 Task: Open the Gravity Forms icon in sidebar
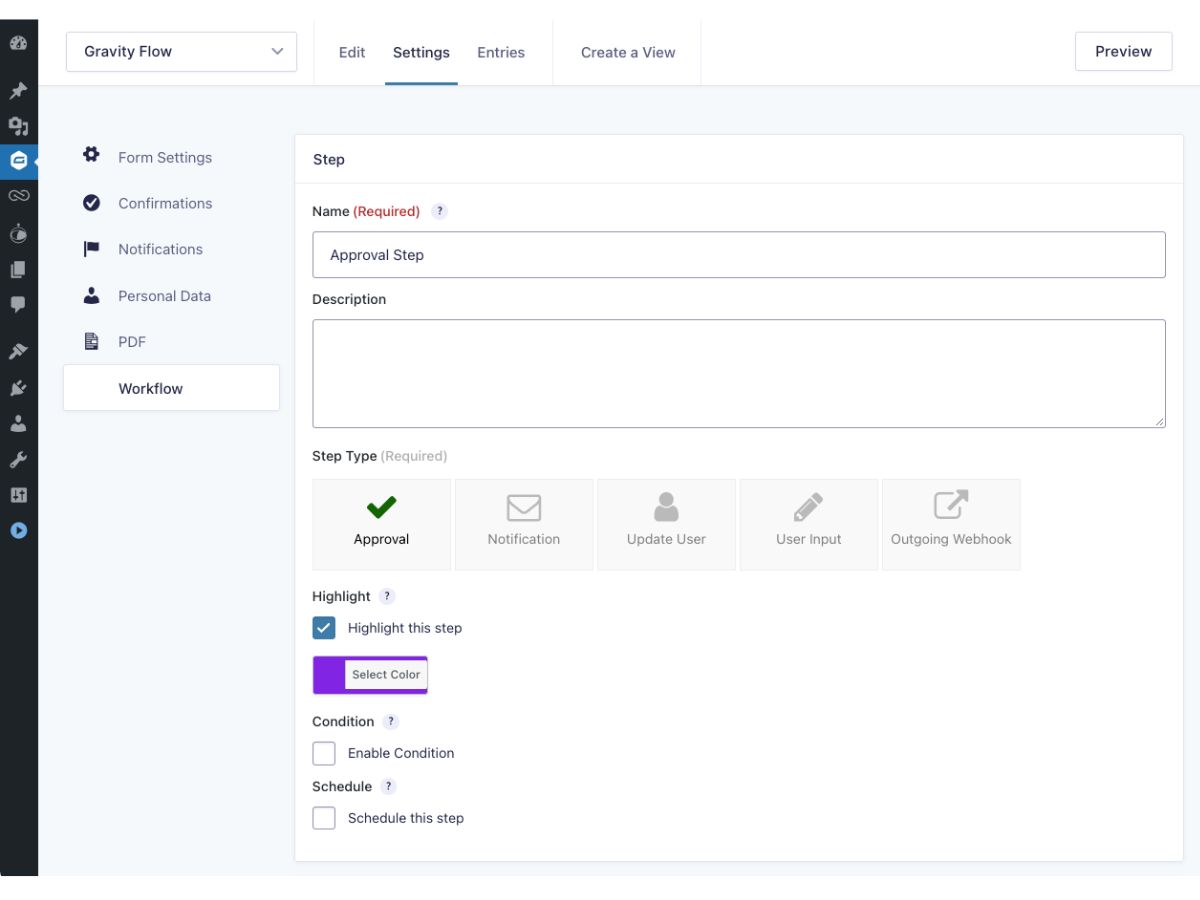coord(18,160)
